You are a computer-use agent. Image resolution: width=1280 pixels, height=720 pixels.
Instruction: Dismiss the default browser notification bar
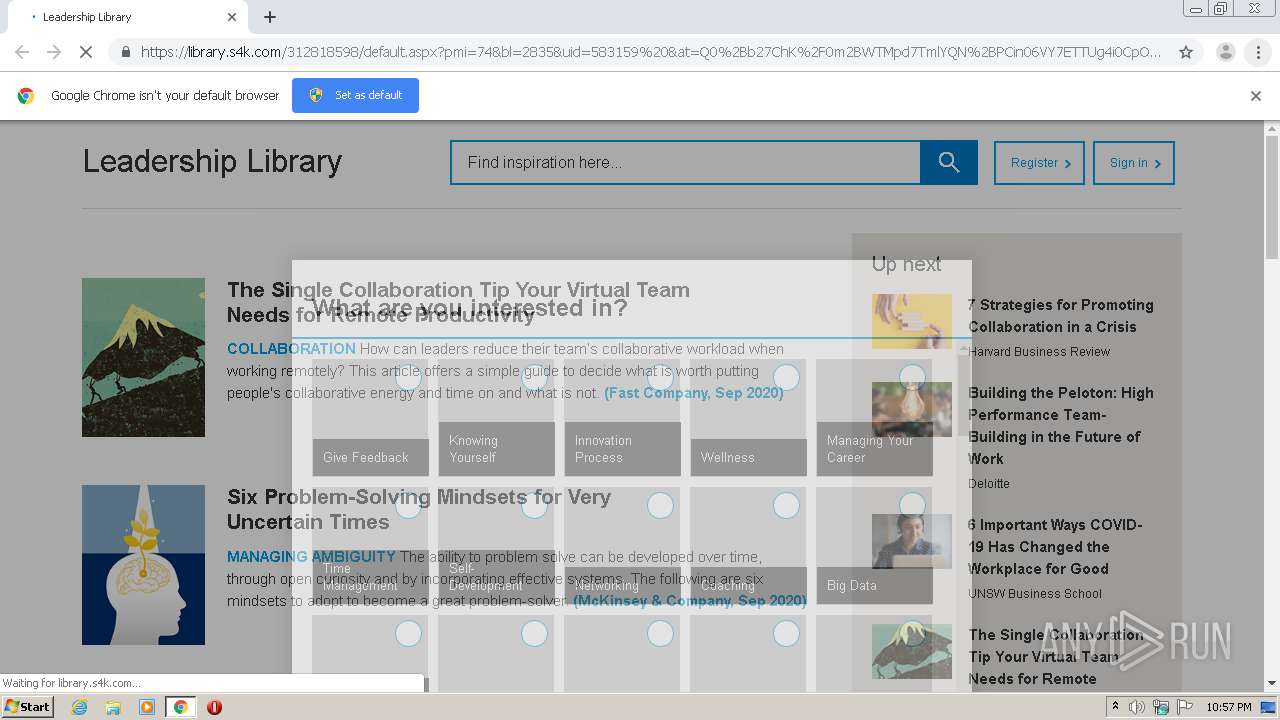[1256, 96]
